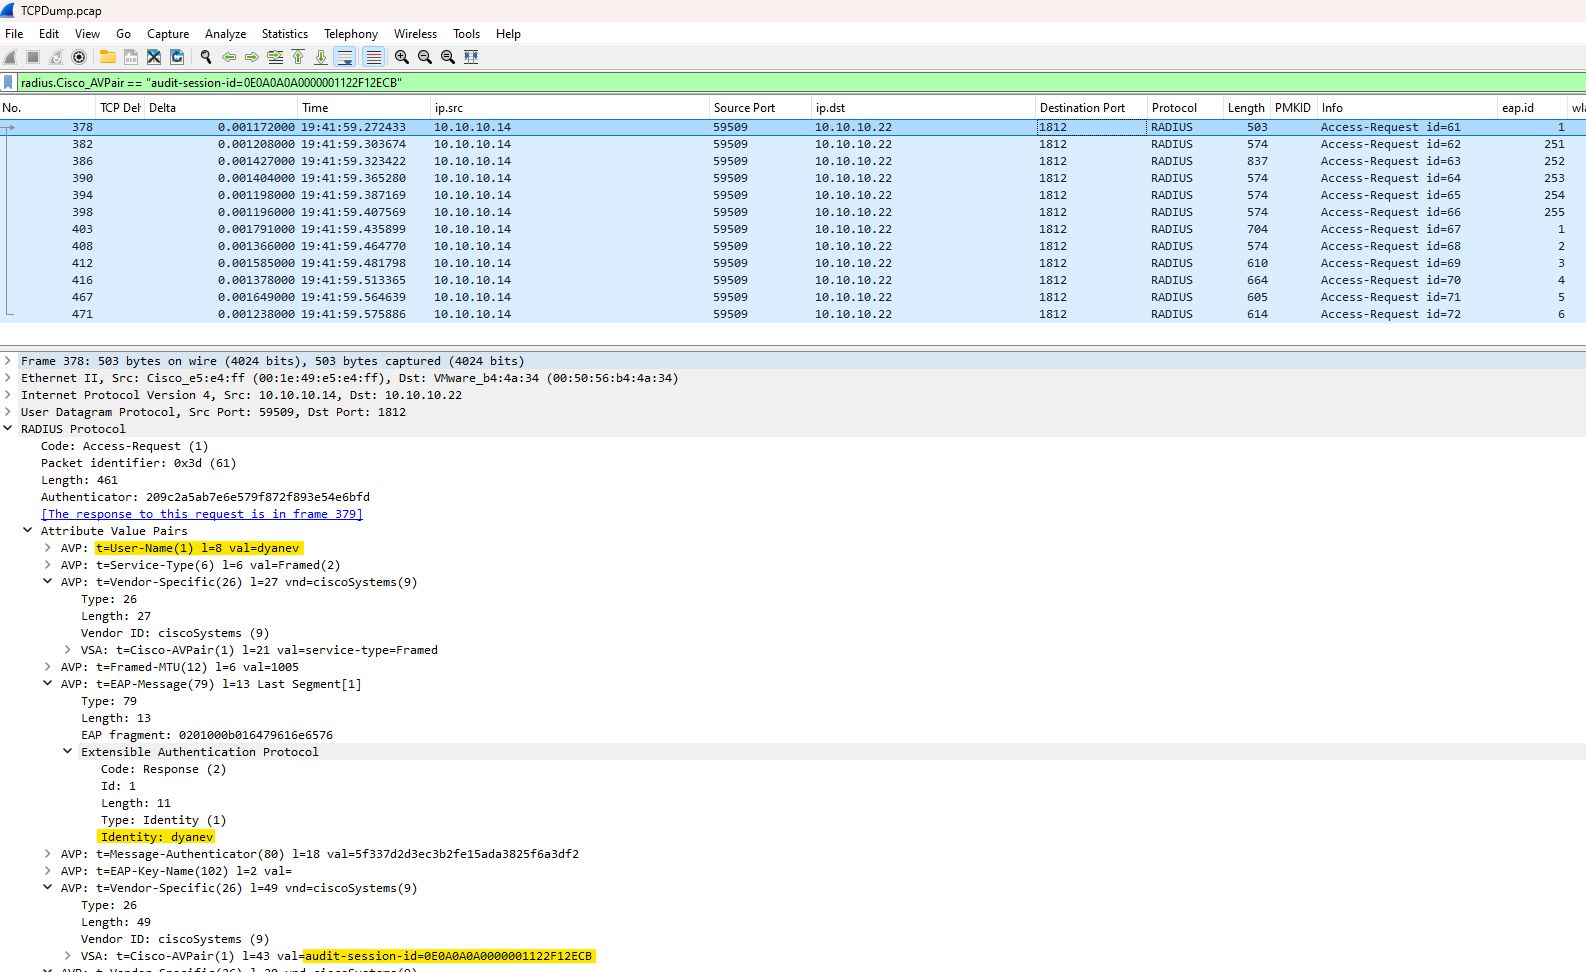Image resolution: width=1586 pixels, height=972 pixels.
Task: Open capture options gear icon
Action: (79, 57)
